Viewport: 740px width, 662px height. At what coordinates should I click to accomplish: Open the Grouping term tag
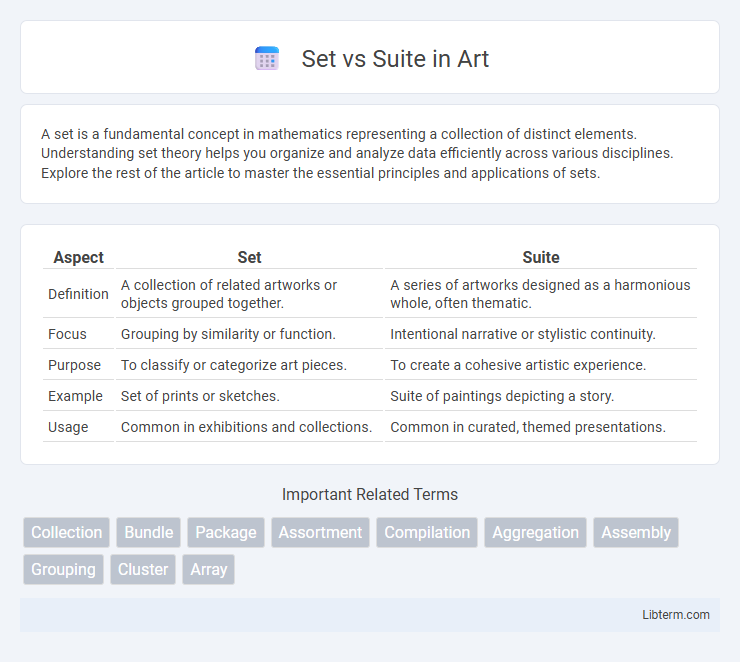pos(63,569)
